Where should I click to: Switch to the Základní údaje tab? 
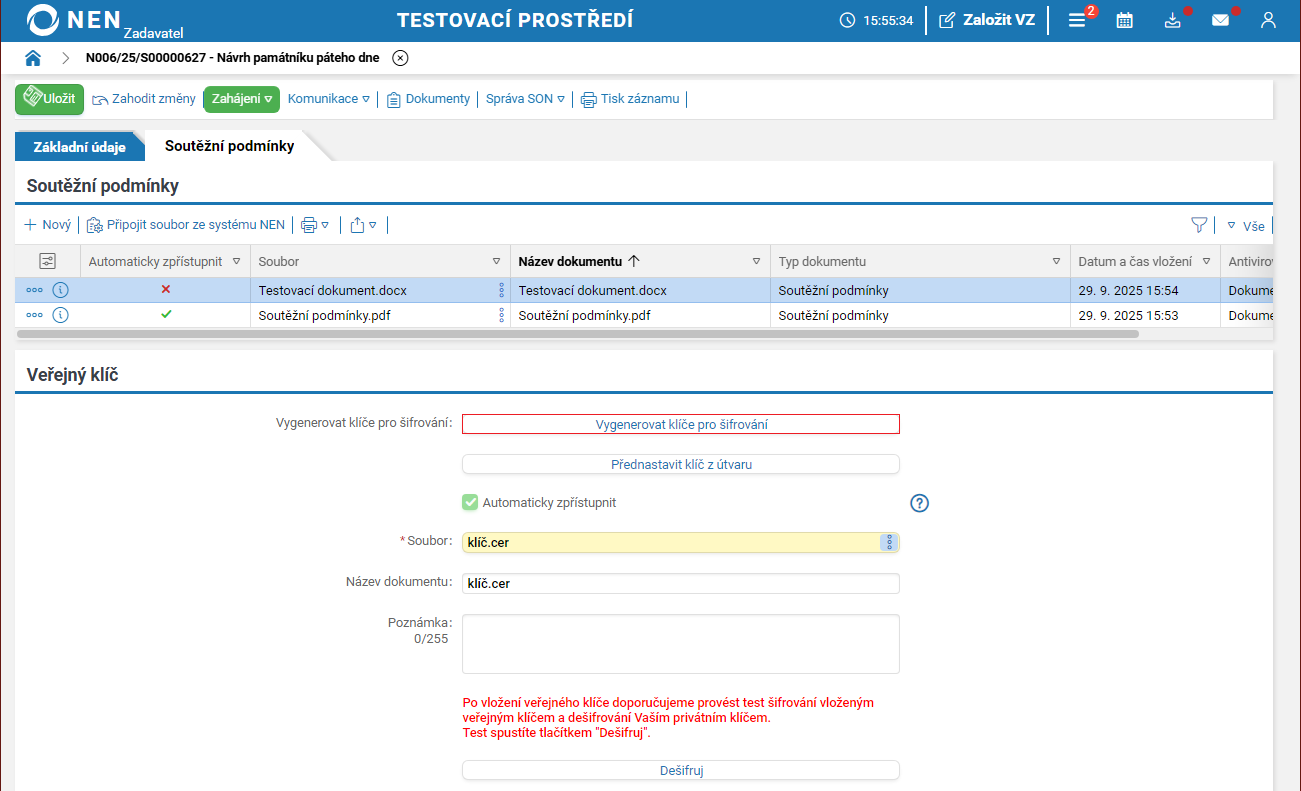click(80, 147)
